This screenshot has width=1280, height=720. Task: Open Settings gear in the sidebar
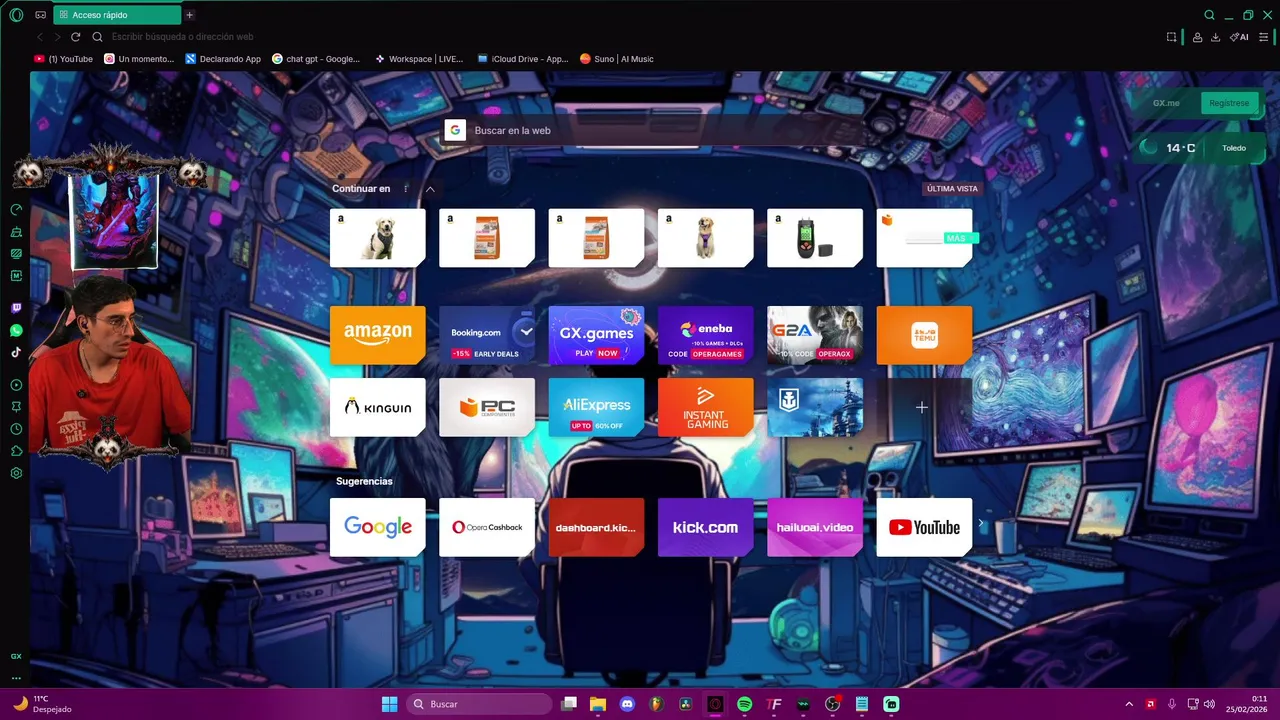click(16, 473)
